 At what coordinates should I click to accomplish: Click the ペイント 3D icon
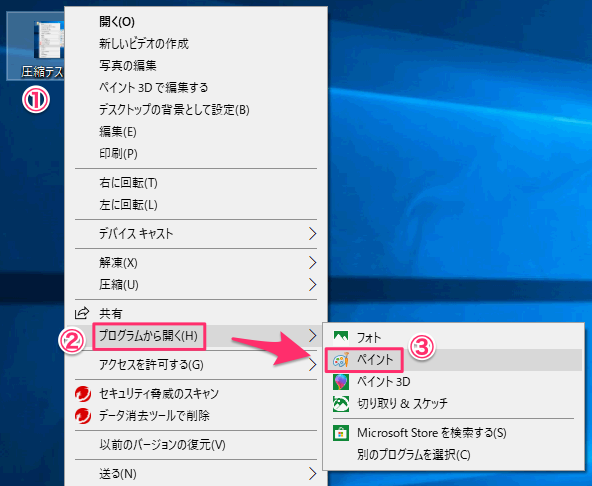click(x=341, y=381)
